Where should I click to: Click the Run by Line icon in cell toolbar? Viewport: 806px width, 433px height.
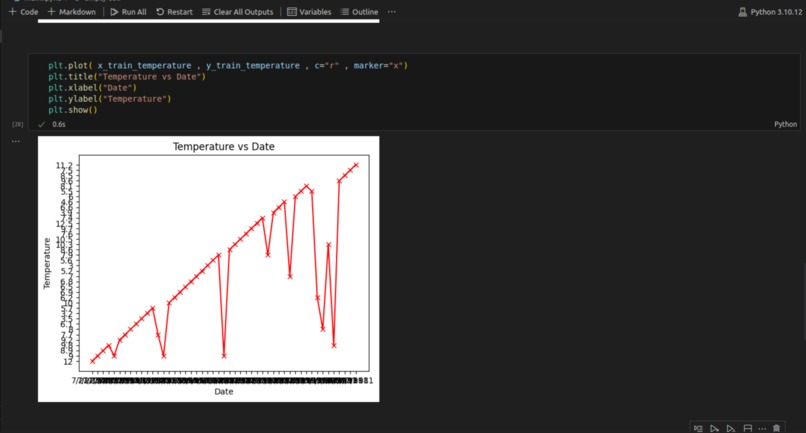tap(698, 428)
